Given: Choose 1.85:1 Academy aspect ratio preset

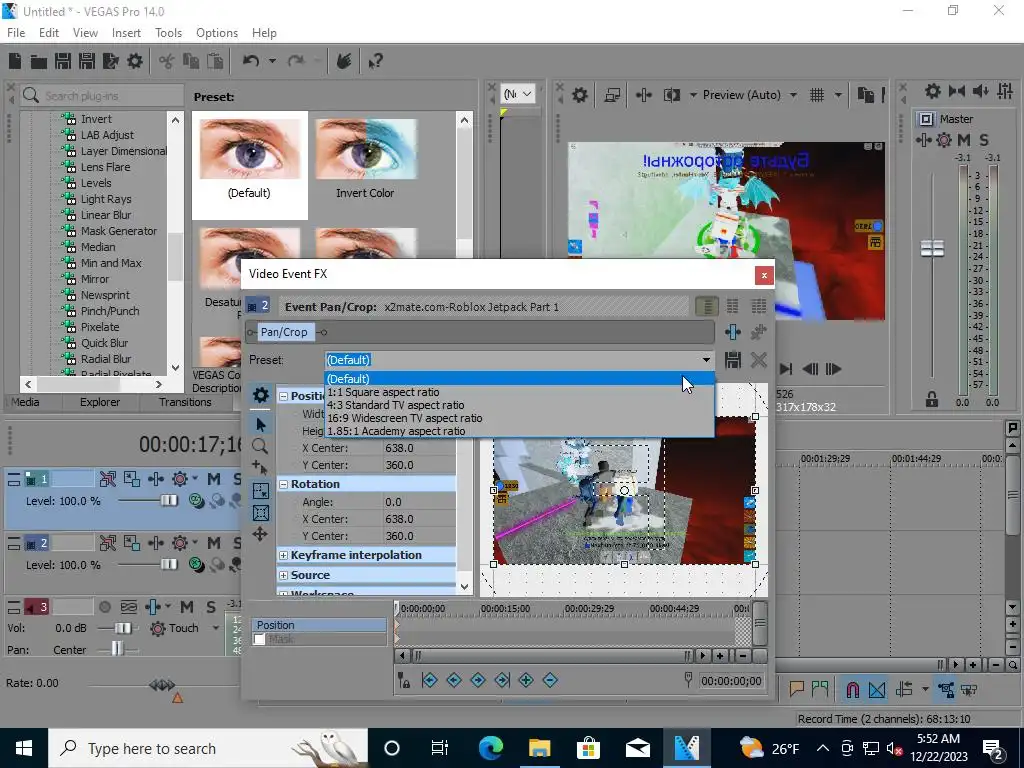Looking at the screenshot, I should pos(519,431).
